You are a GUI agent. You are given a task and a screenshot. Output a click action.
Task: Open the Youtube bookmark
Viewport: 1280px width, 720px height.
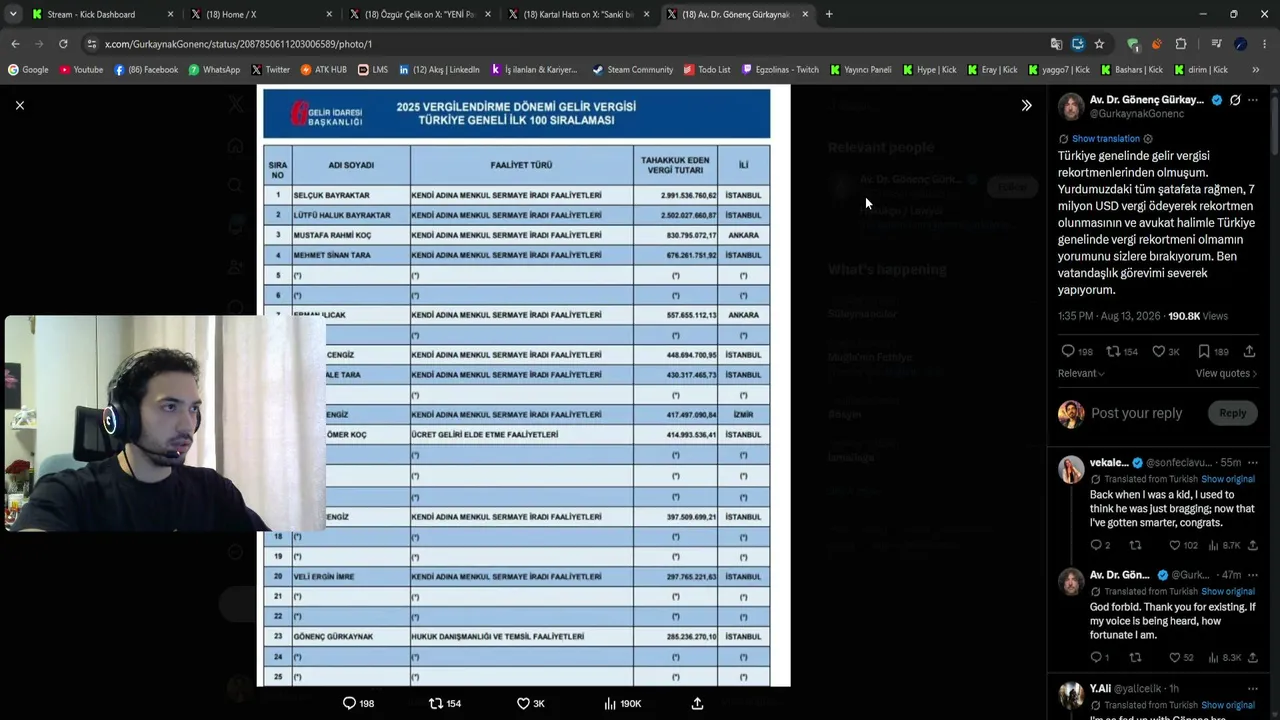click(x=81, y=70)
